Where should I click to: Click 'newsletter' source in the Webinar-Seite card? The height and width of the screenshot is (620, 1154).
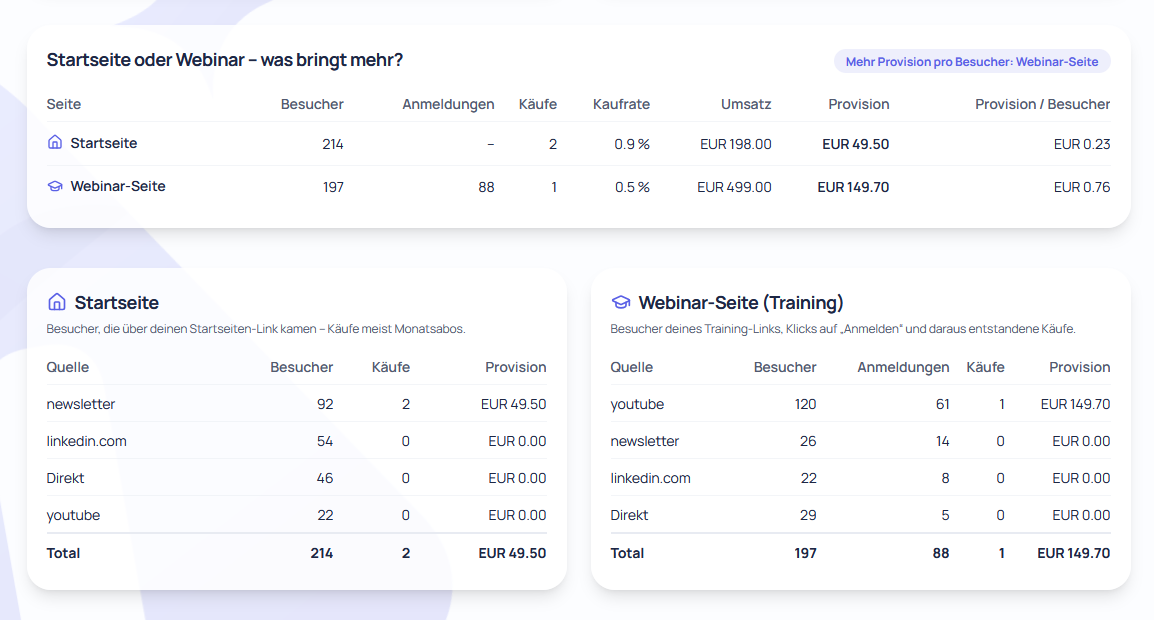645,441
